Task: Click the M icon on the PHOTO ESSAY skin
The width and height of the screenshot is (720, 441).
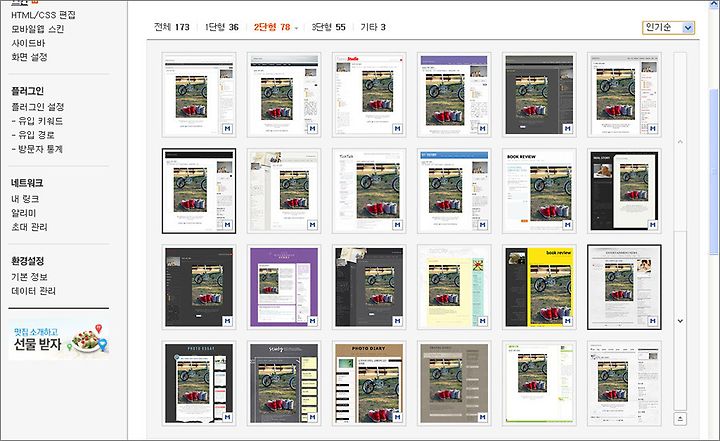Action: [228, 417]
